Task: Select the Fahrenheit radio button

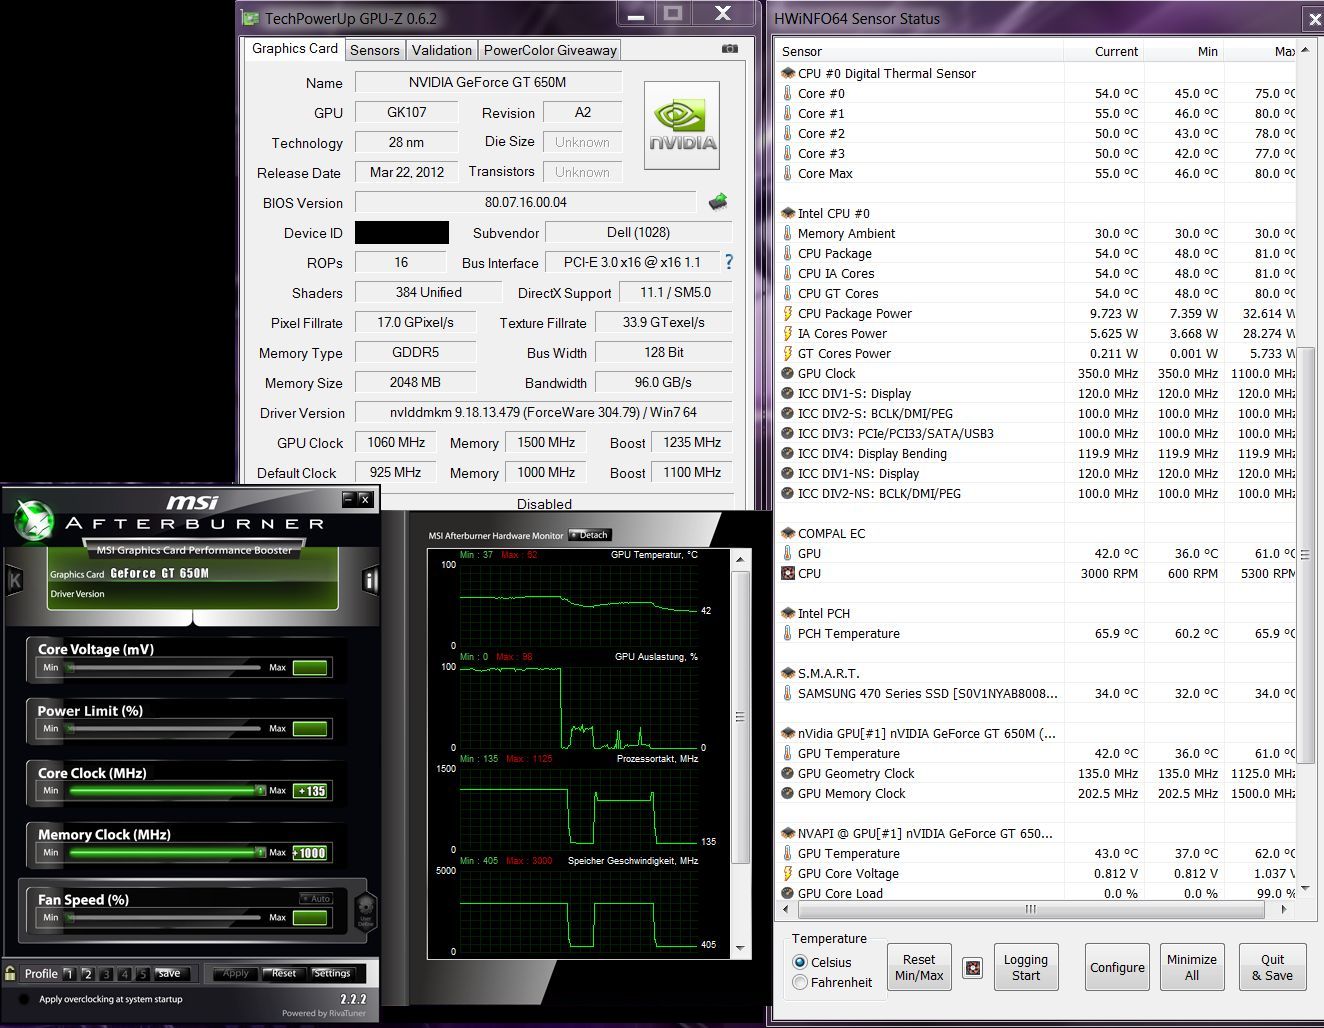Action: point(800,982)
